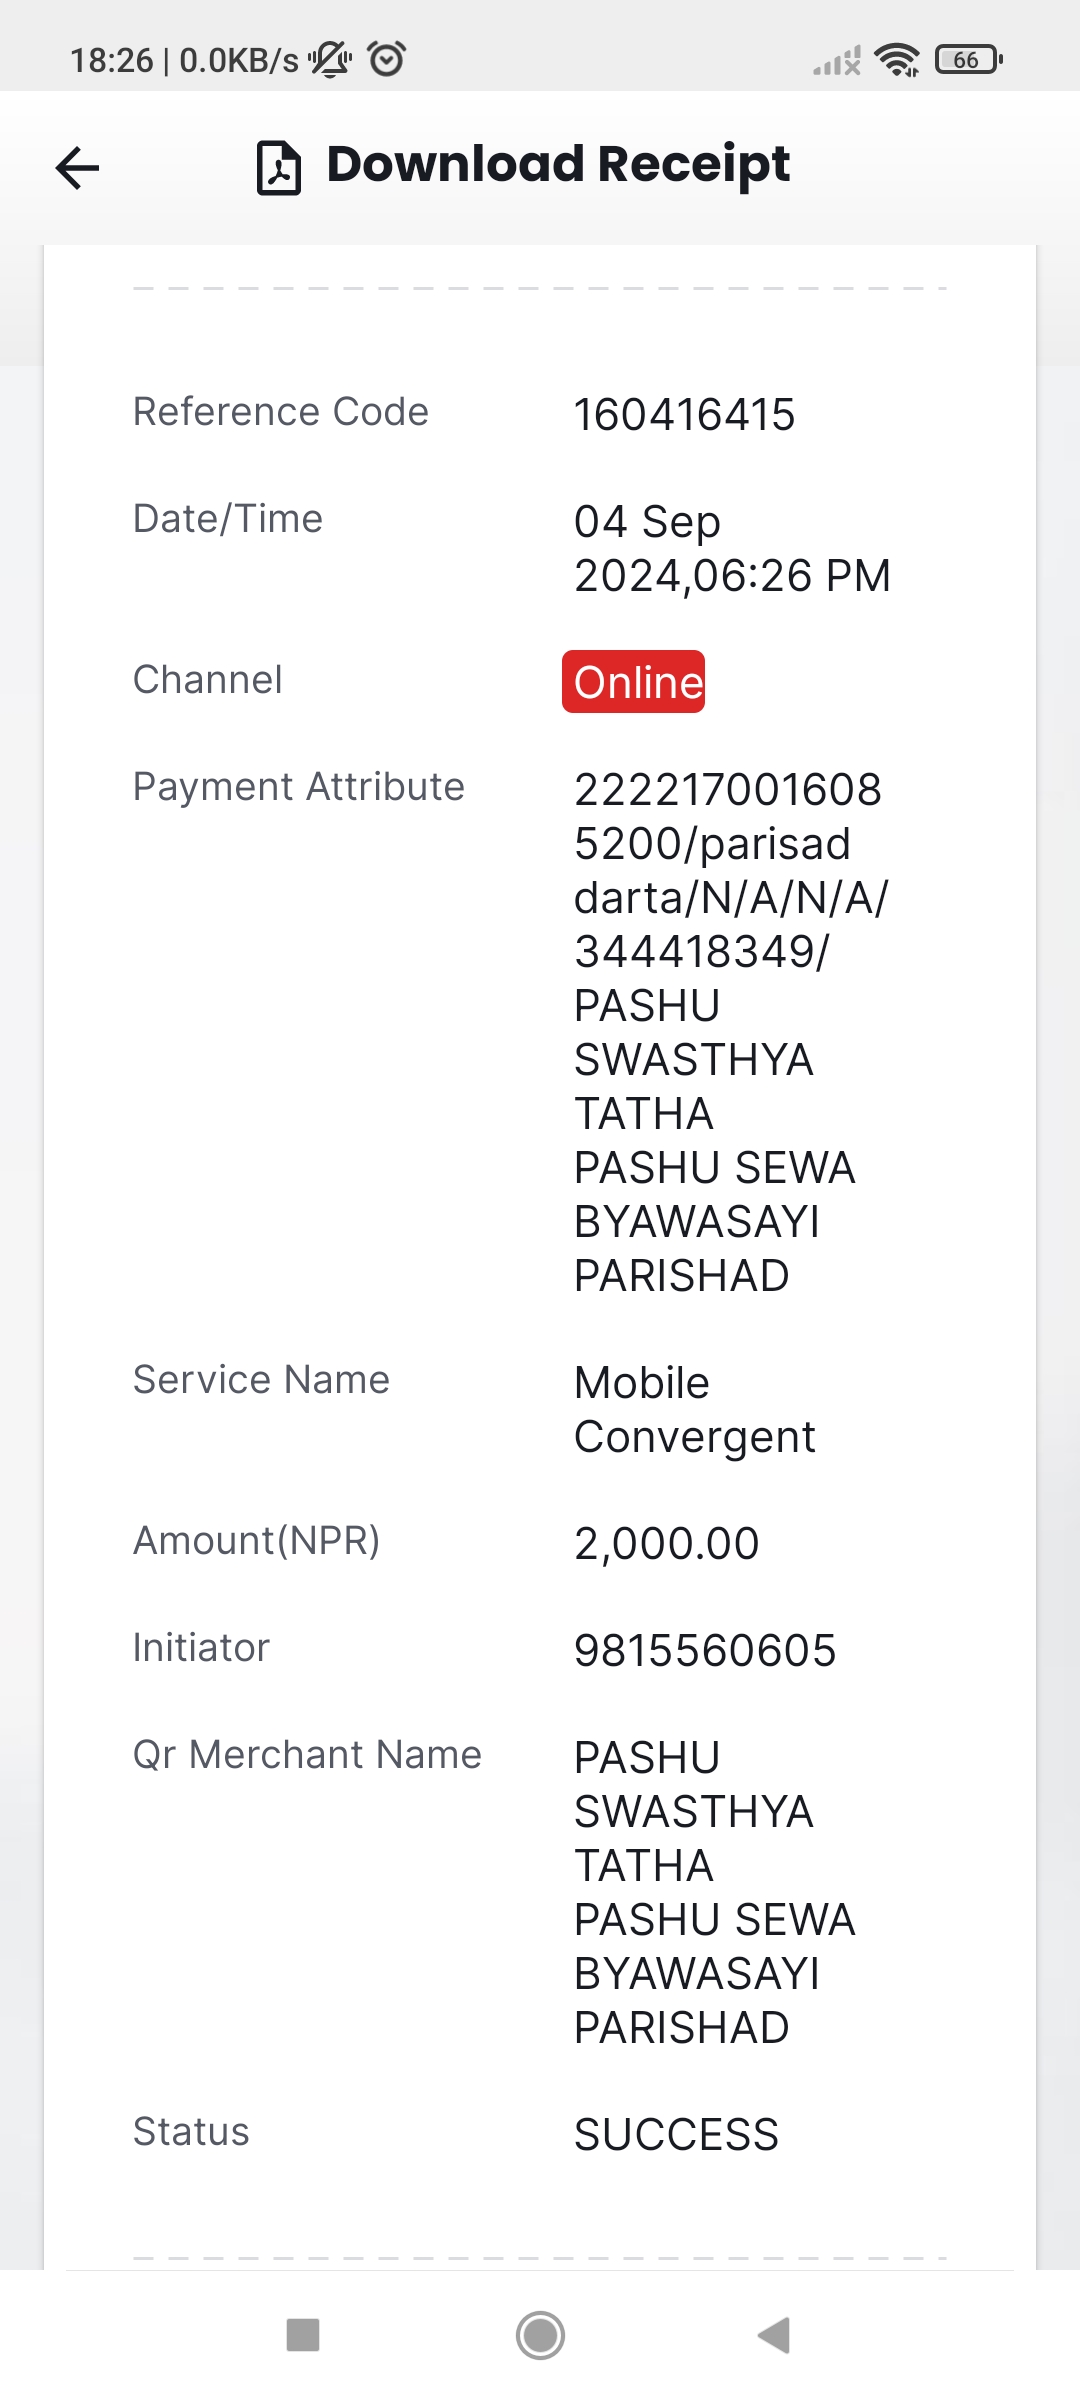Tap the mobile signal strength icon
Image resolution: width=1080 pixels, height=2400 pixels.
[837, 61]
